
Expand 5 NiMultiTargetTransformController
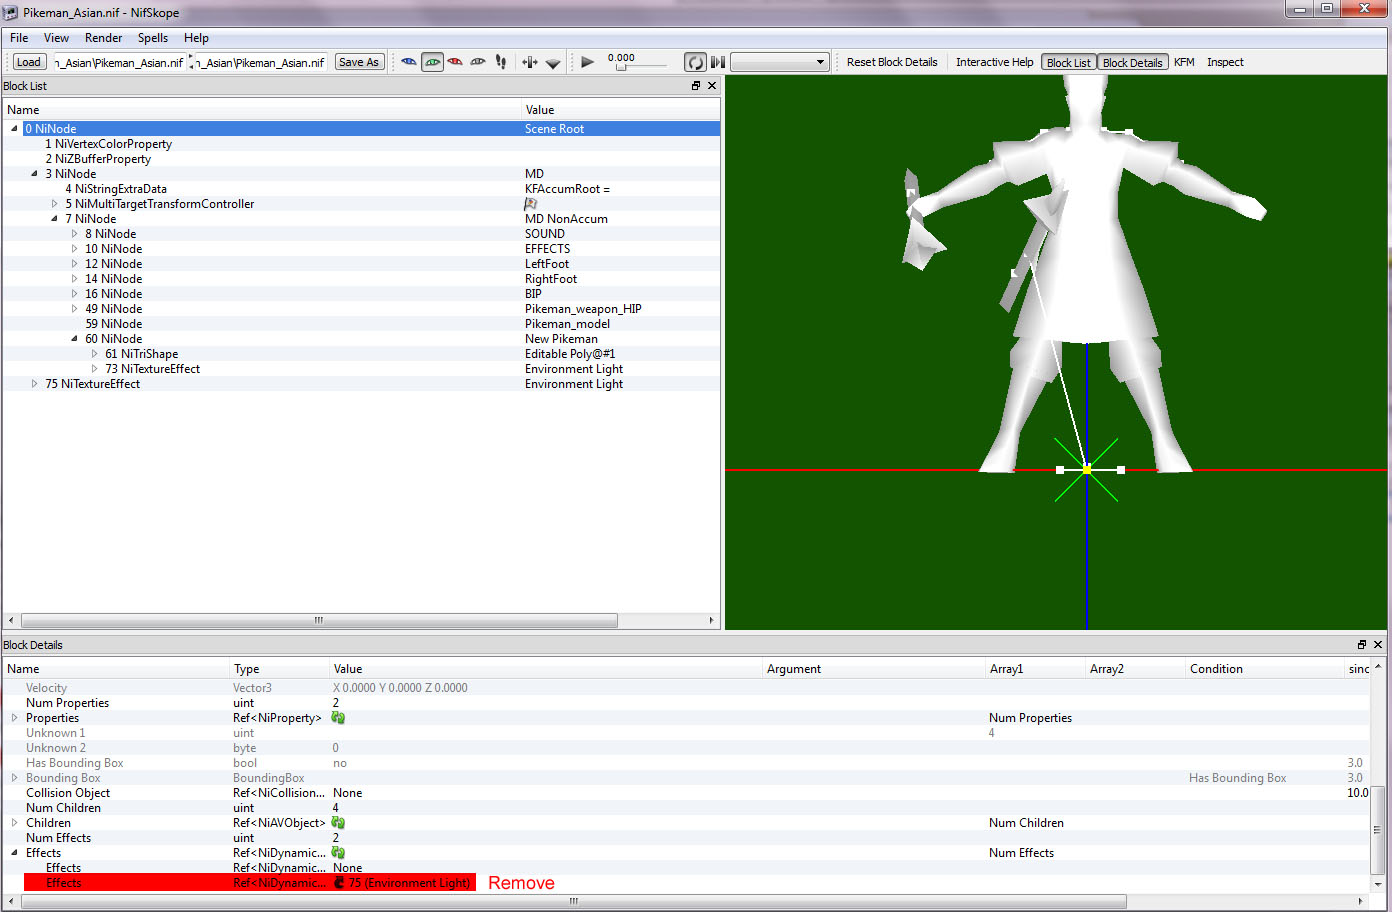(x=54, y=204)
